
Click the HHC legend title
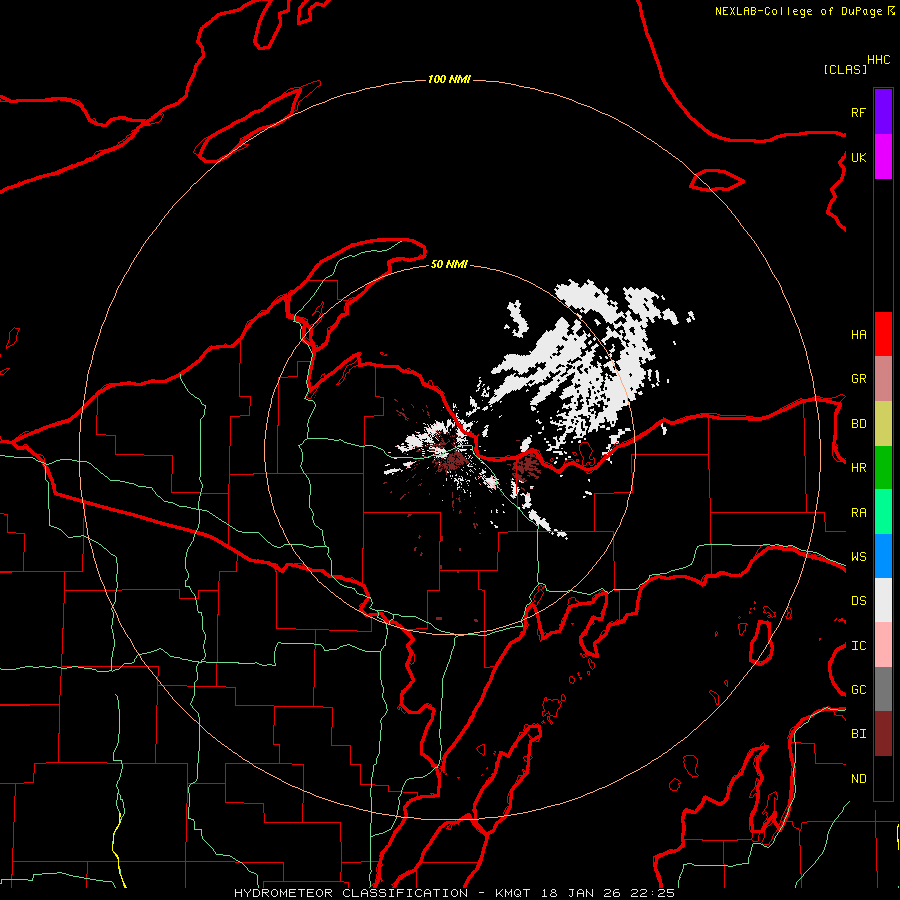[878, 60]
